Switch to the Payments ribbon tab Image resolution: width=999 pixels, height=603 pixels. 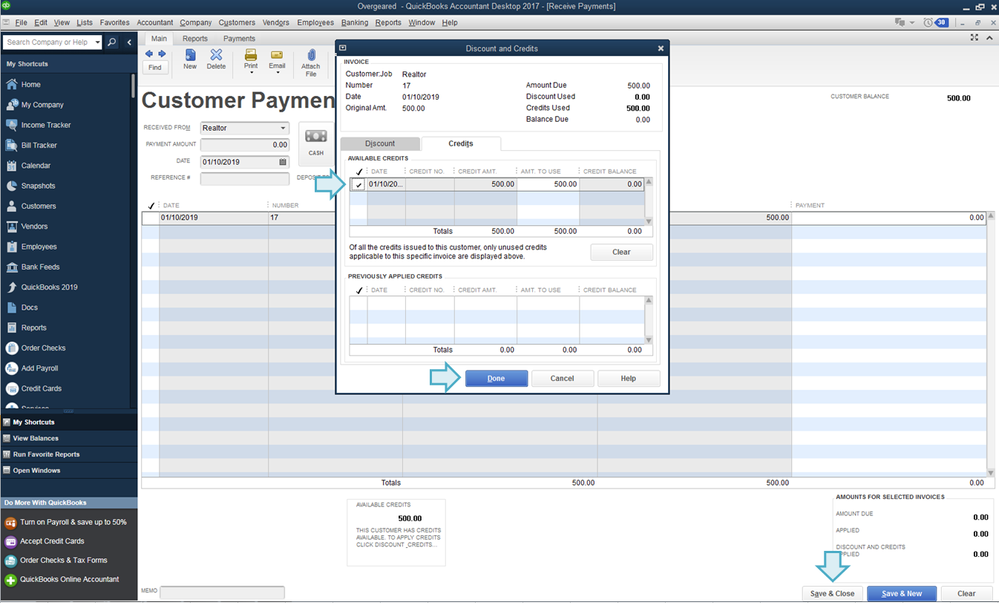coord(239,38)
